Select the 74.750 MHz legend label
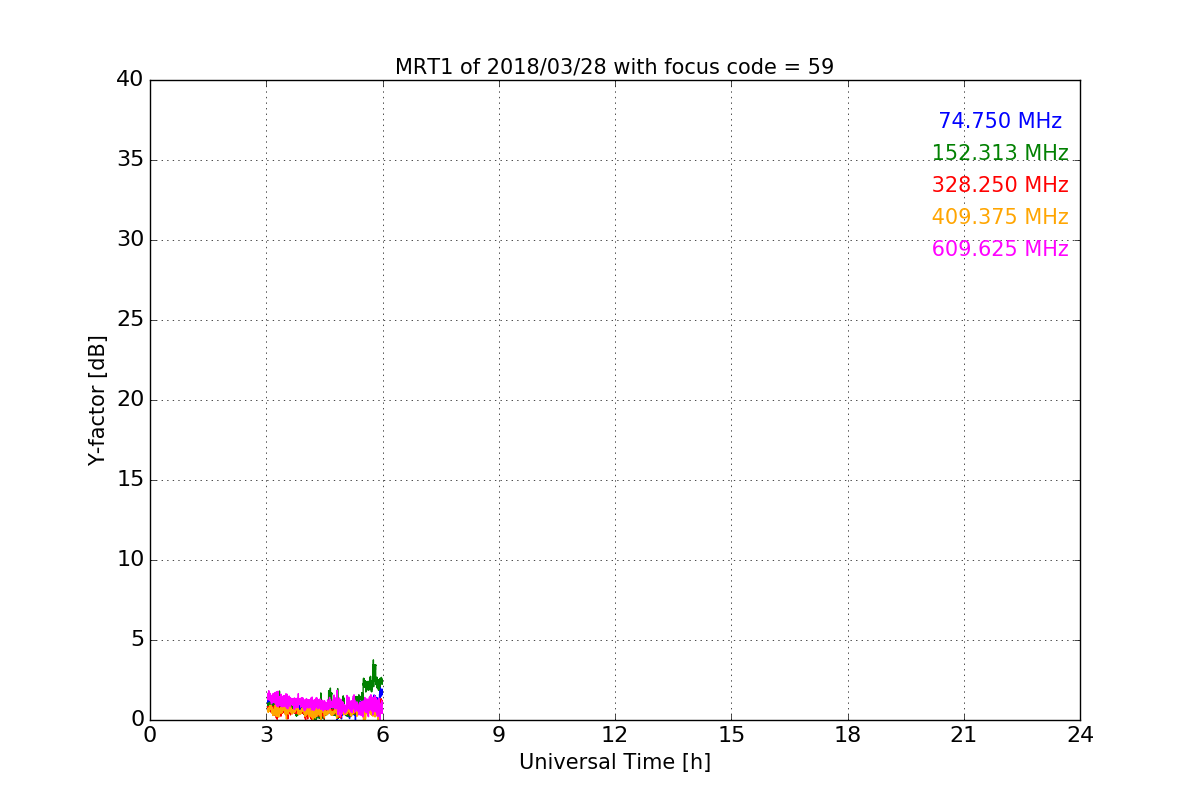 coord(1000,121)
